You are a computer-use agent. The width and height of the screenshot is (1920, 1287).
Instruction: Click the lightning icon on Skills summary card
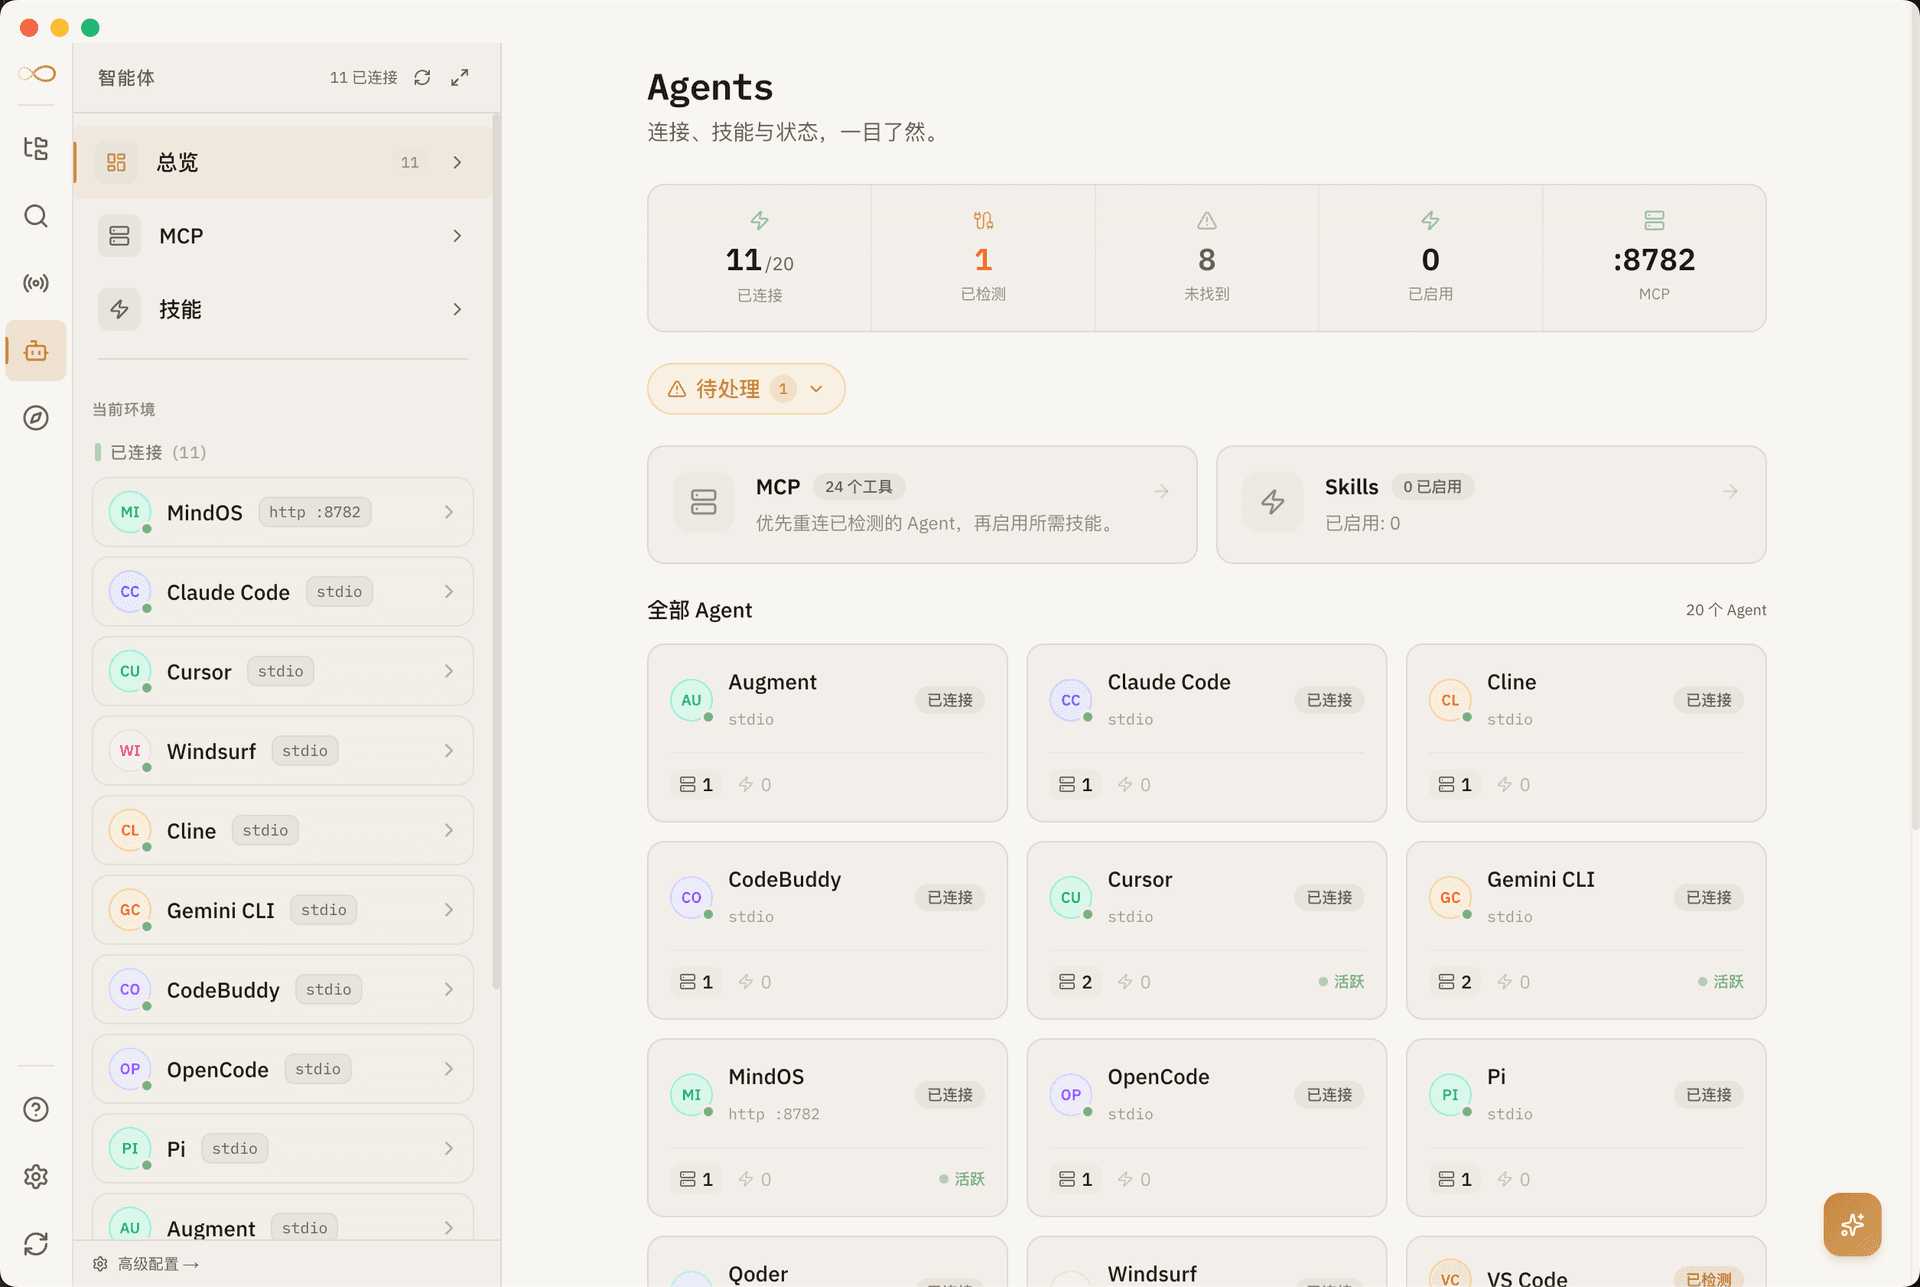click(1273, 502)
